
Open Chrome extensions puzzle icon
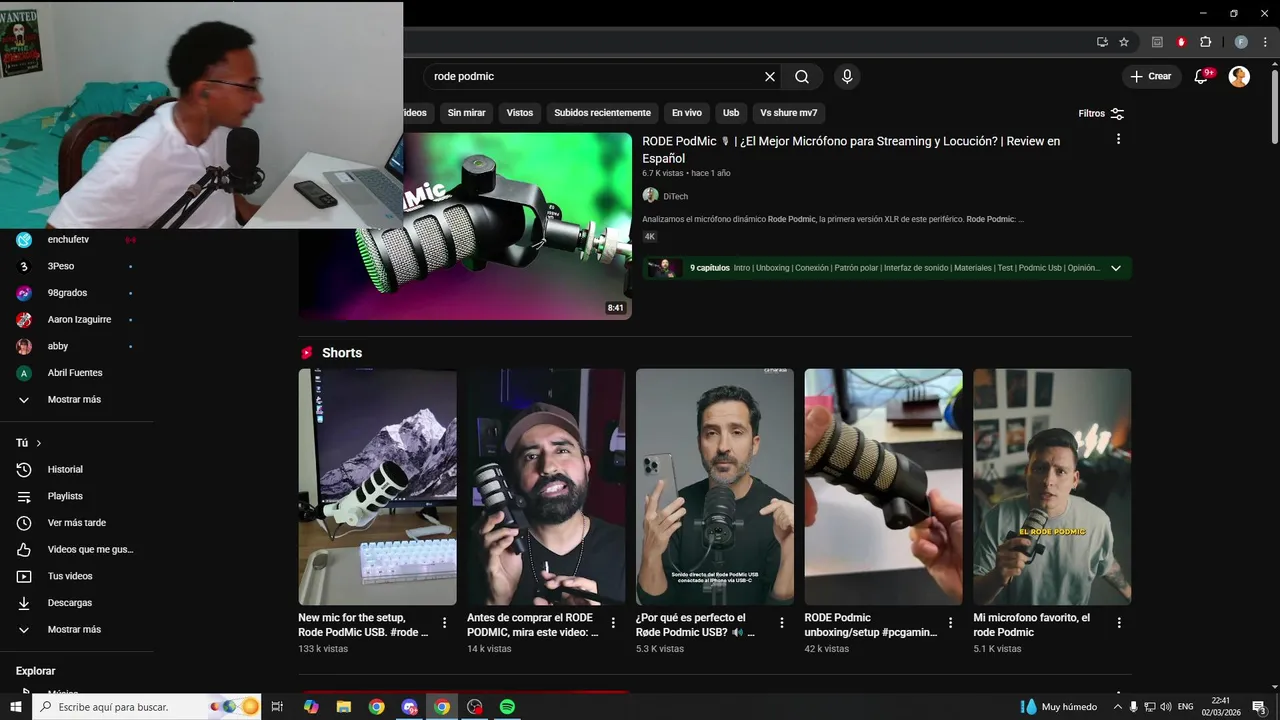(1205, 42)
